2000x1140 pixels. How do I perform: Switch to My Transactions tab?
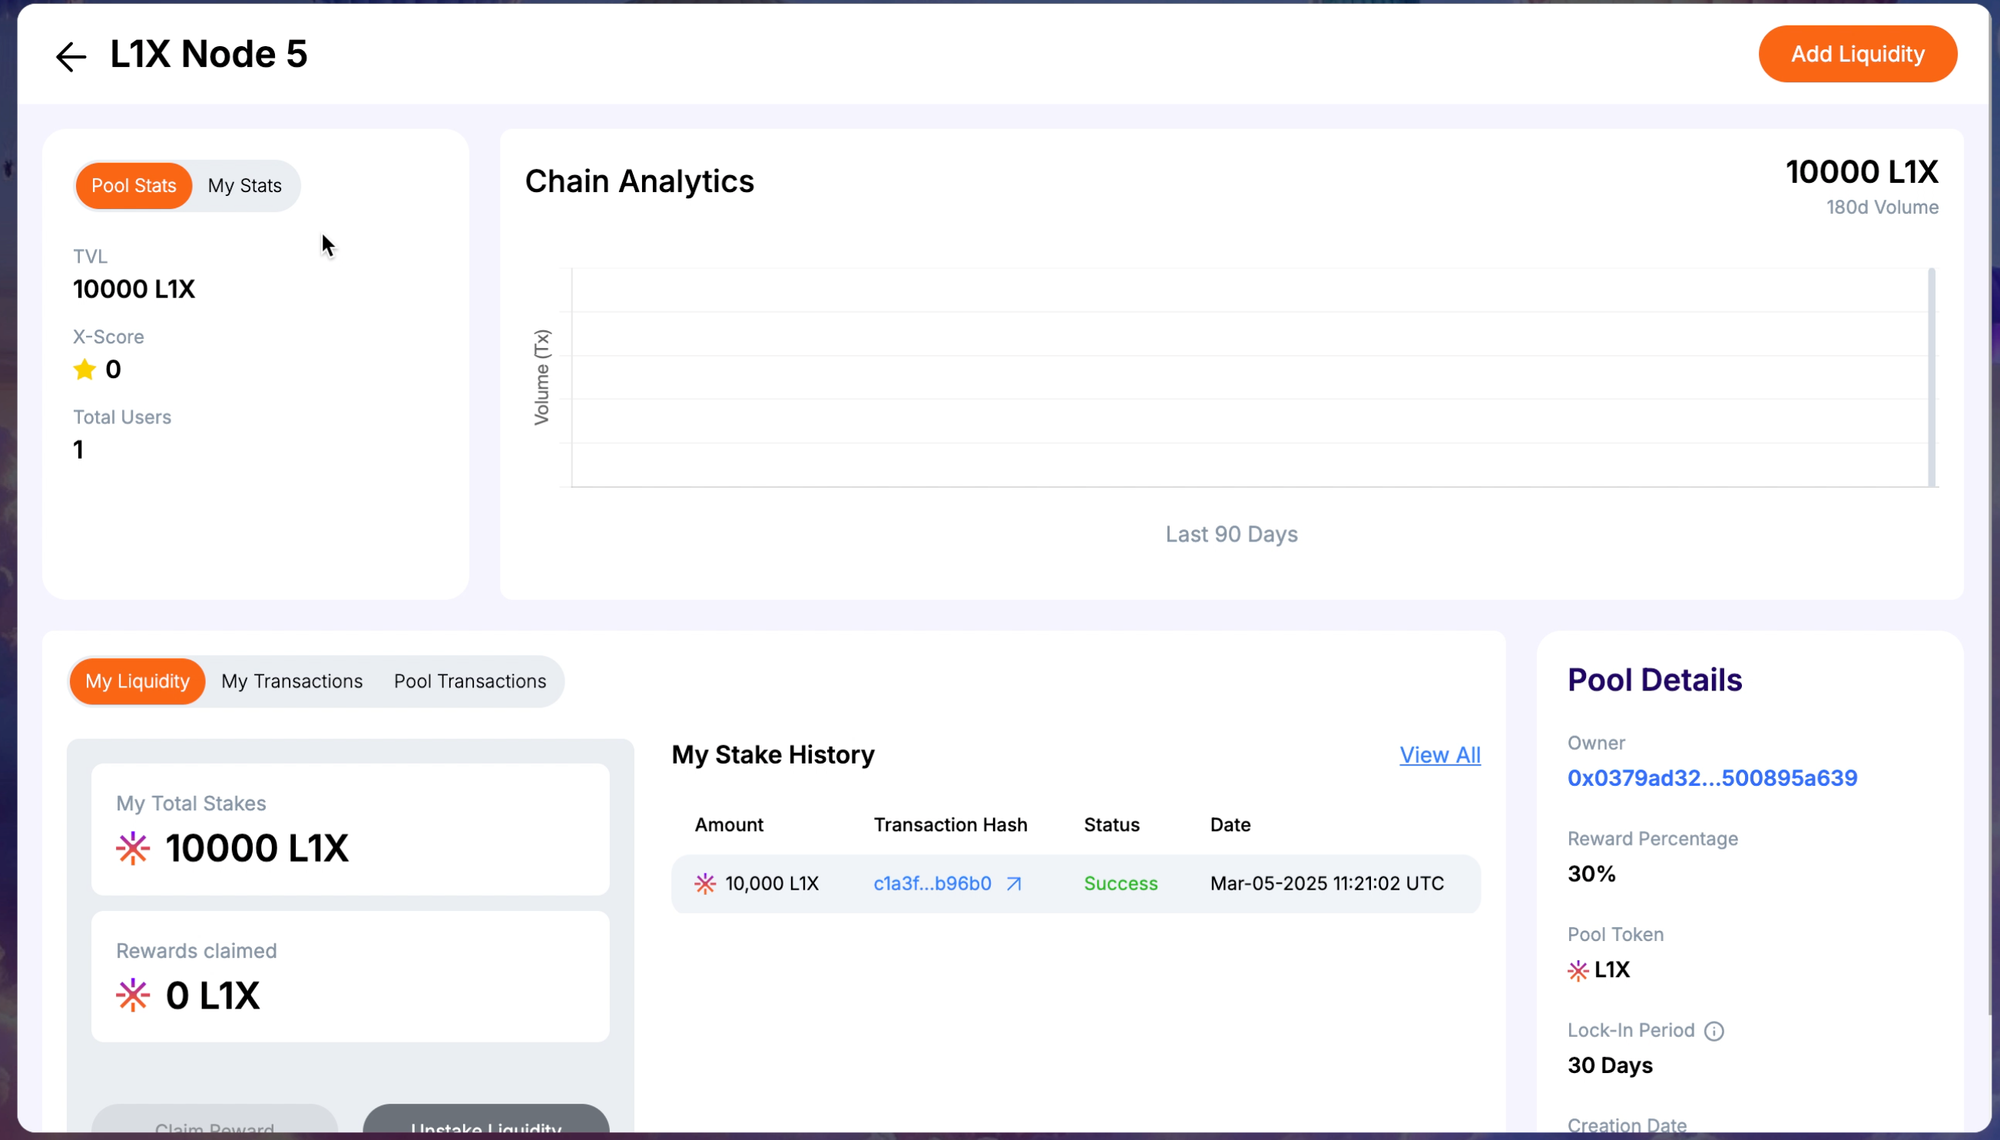coord(292,681)
